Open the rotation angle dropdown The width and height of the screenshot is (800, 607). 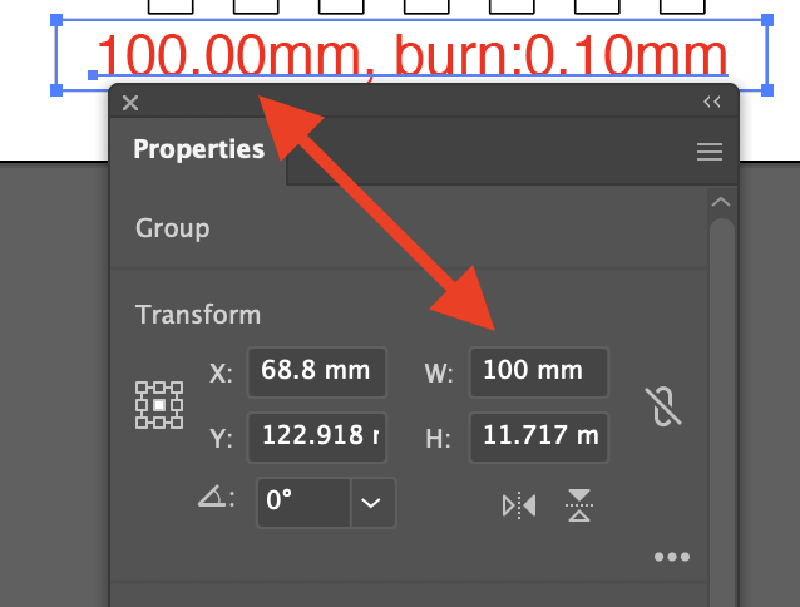372,502
